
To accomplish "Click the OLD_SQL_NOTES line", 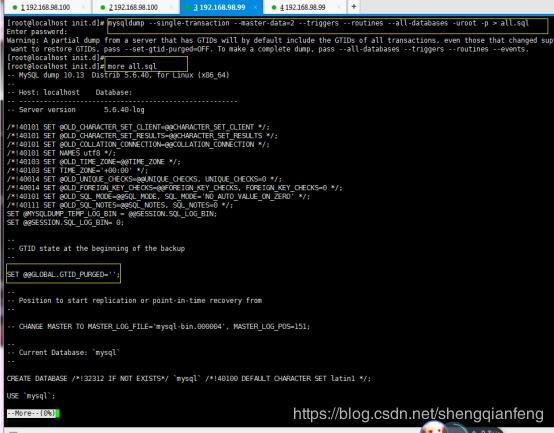I will click(120, 205).
